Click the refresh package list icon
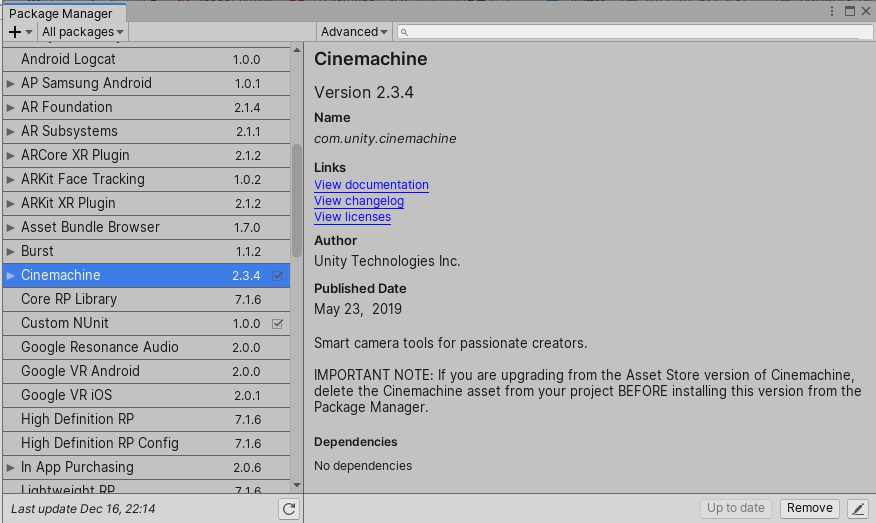The height and width of the screenshot is (523, 876). (x=289, y=509)
